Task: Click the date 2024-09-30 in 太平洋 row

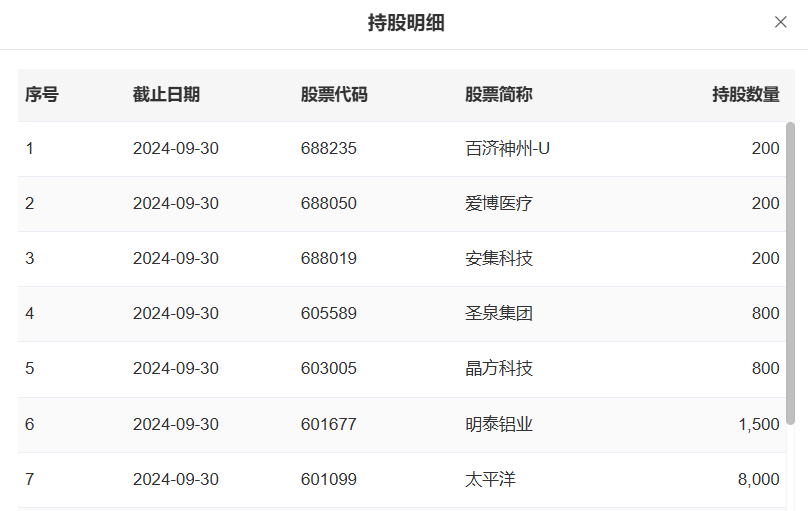Action: [176, 480]
